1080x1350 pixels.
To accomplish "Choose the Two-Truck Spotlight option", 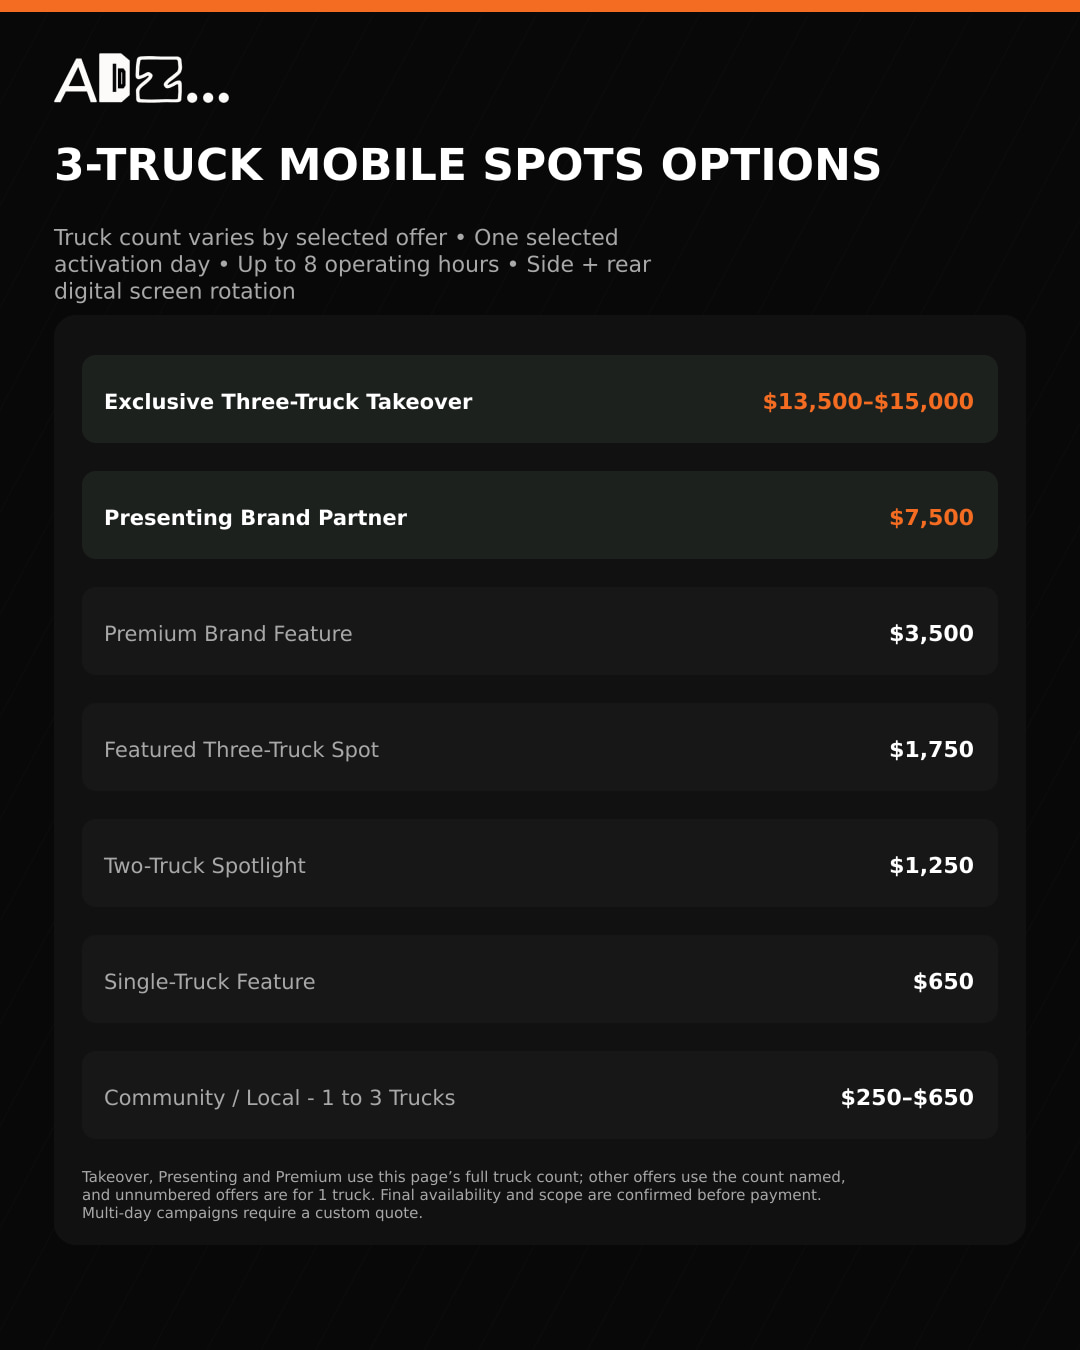I will pyautogui.click(x=540, y=863).
